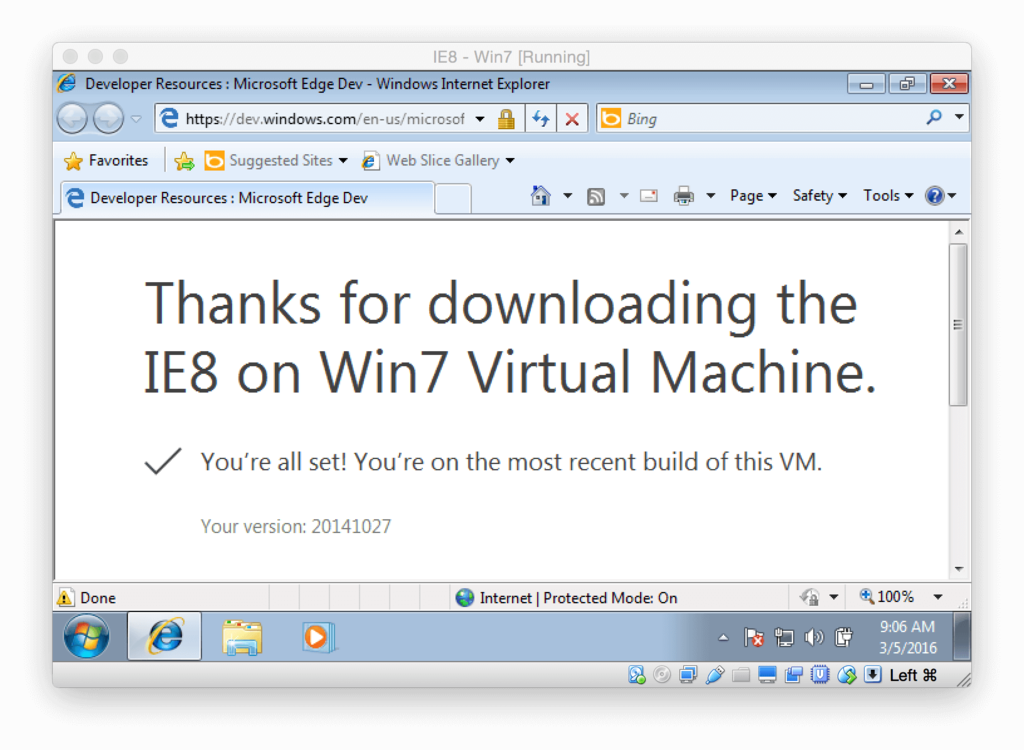Expand the zoom level dropdown arrow
This screenshot has width=1024, height=750.
(938, 596)
